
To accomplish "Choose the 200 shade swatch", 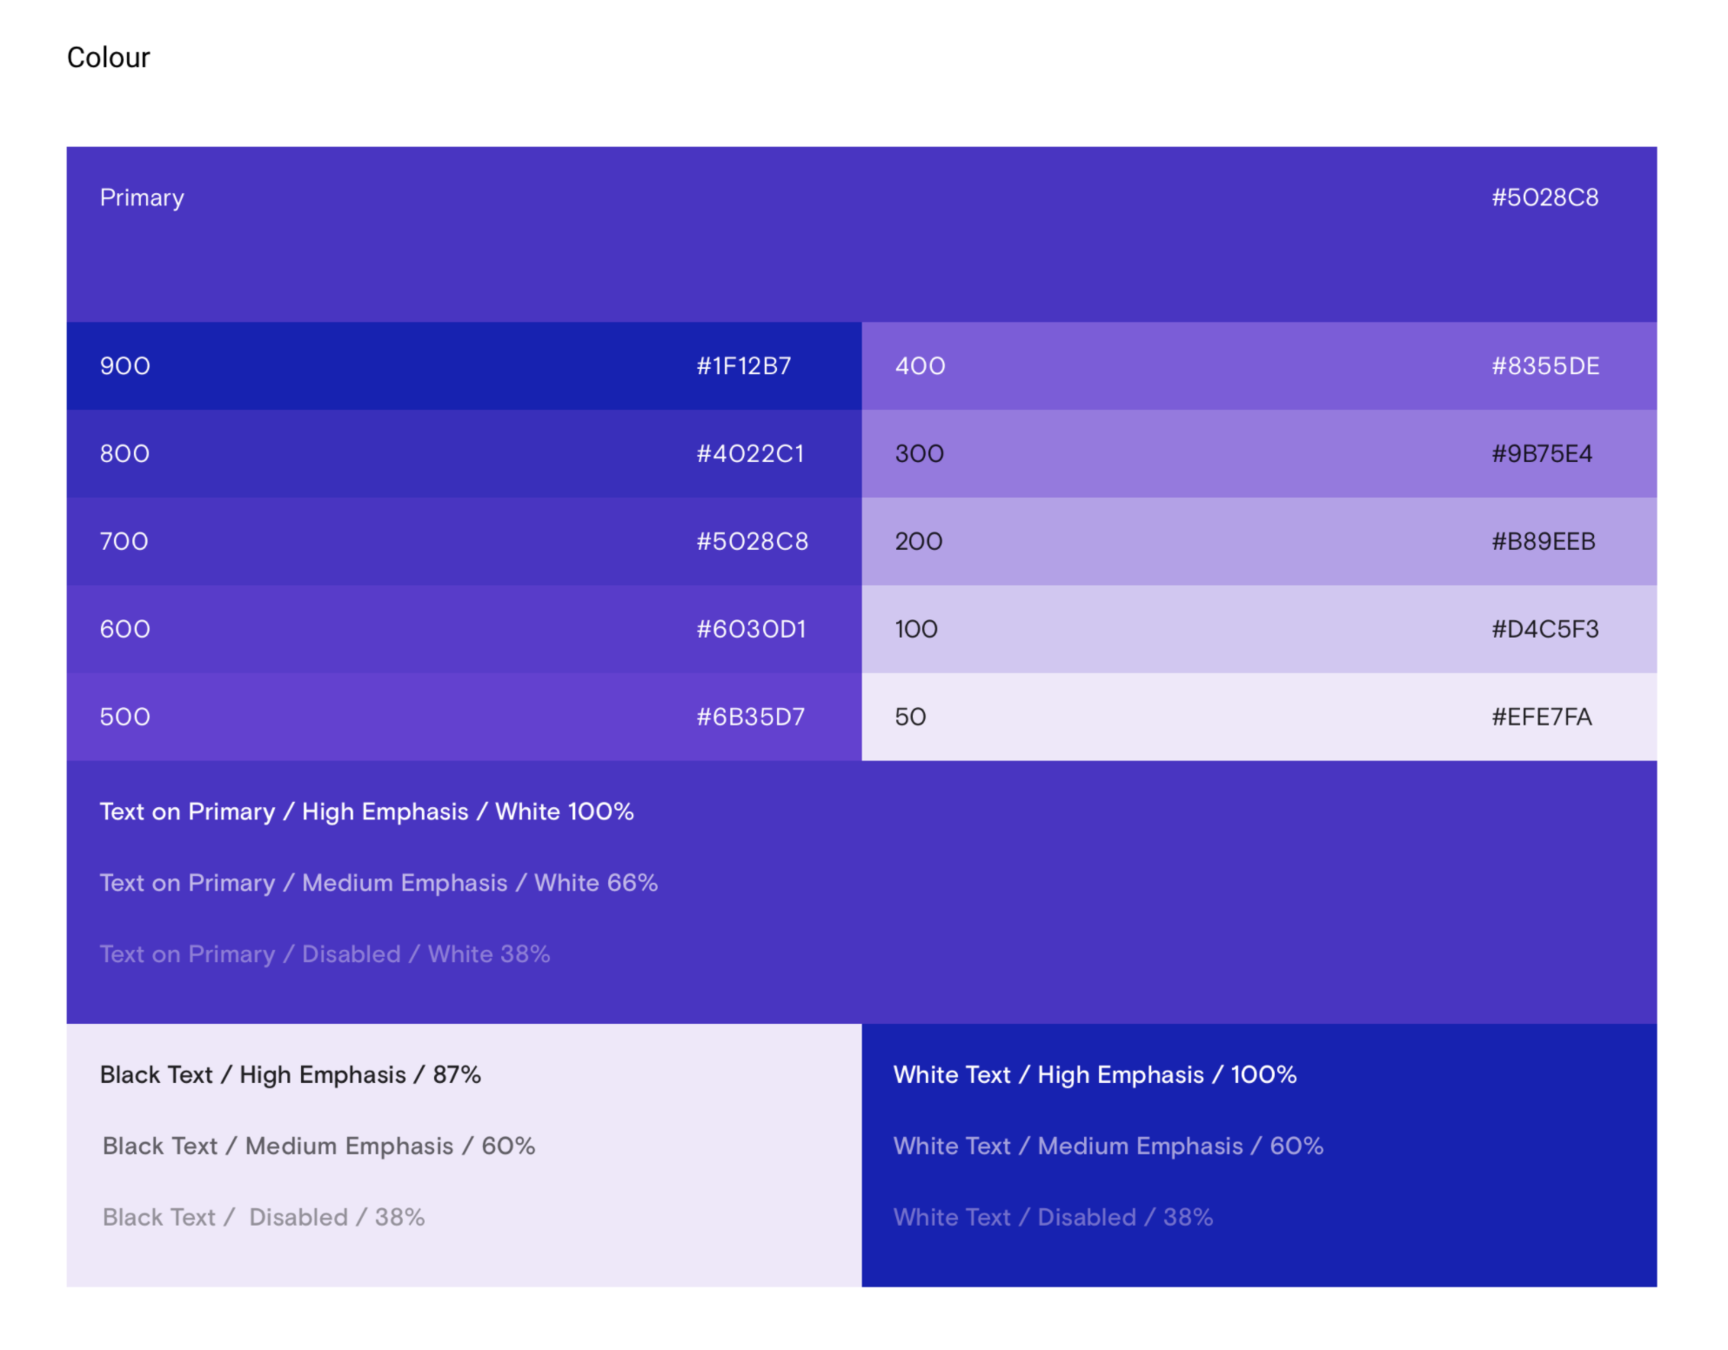I will click(x=1259, y=542).
